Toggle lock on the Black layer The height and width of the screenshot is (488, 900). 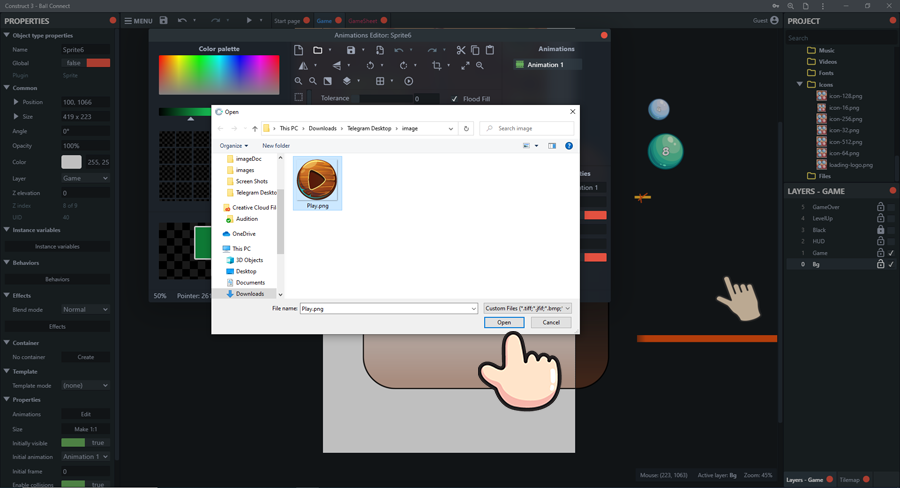tap(880, 230)
